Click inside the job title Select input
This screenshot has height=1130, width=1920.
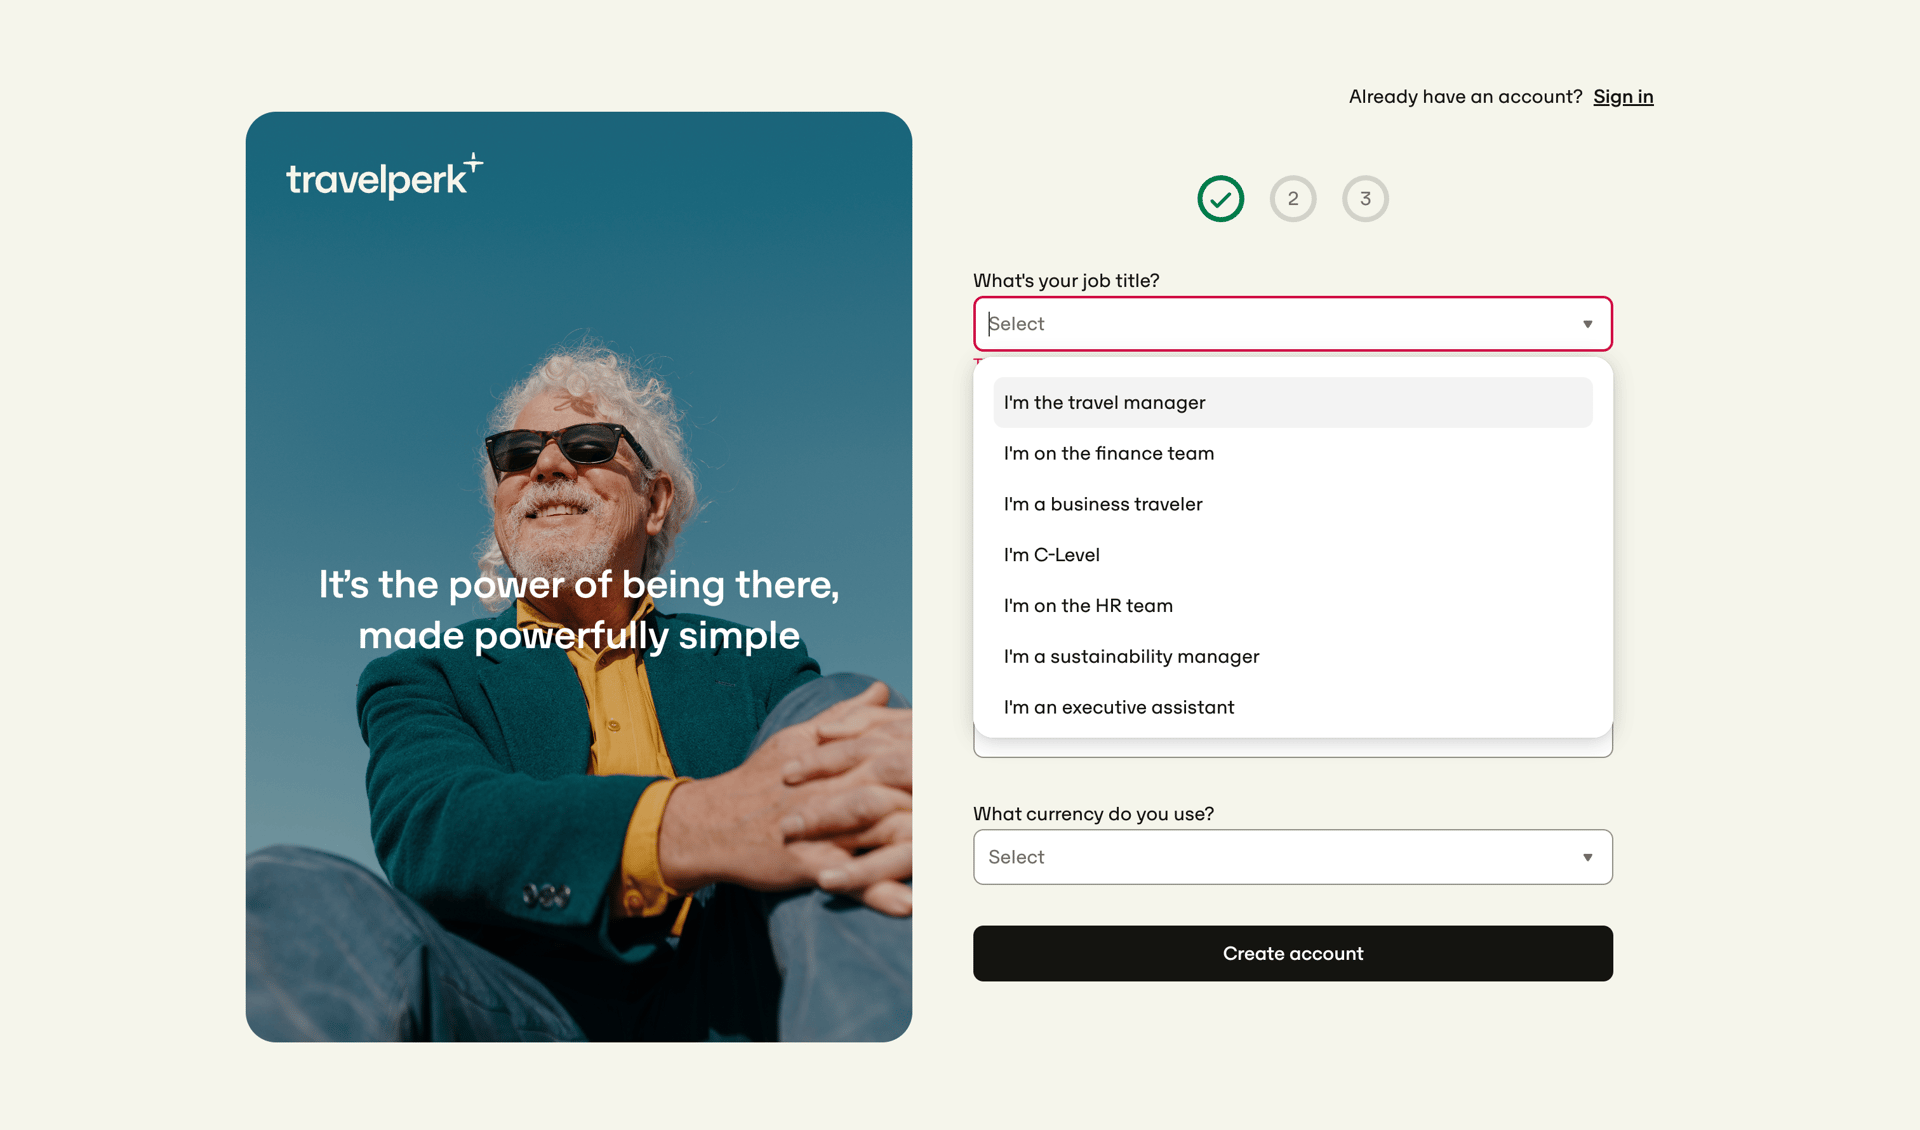pos(1200,323)
